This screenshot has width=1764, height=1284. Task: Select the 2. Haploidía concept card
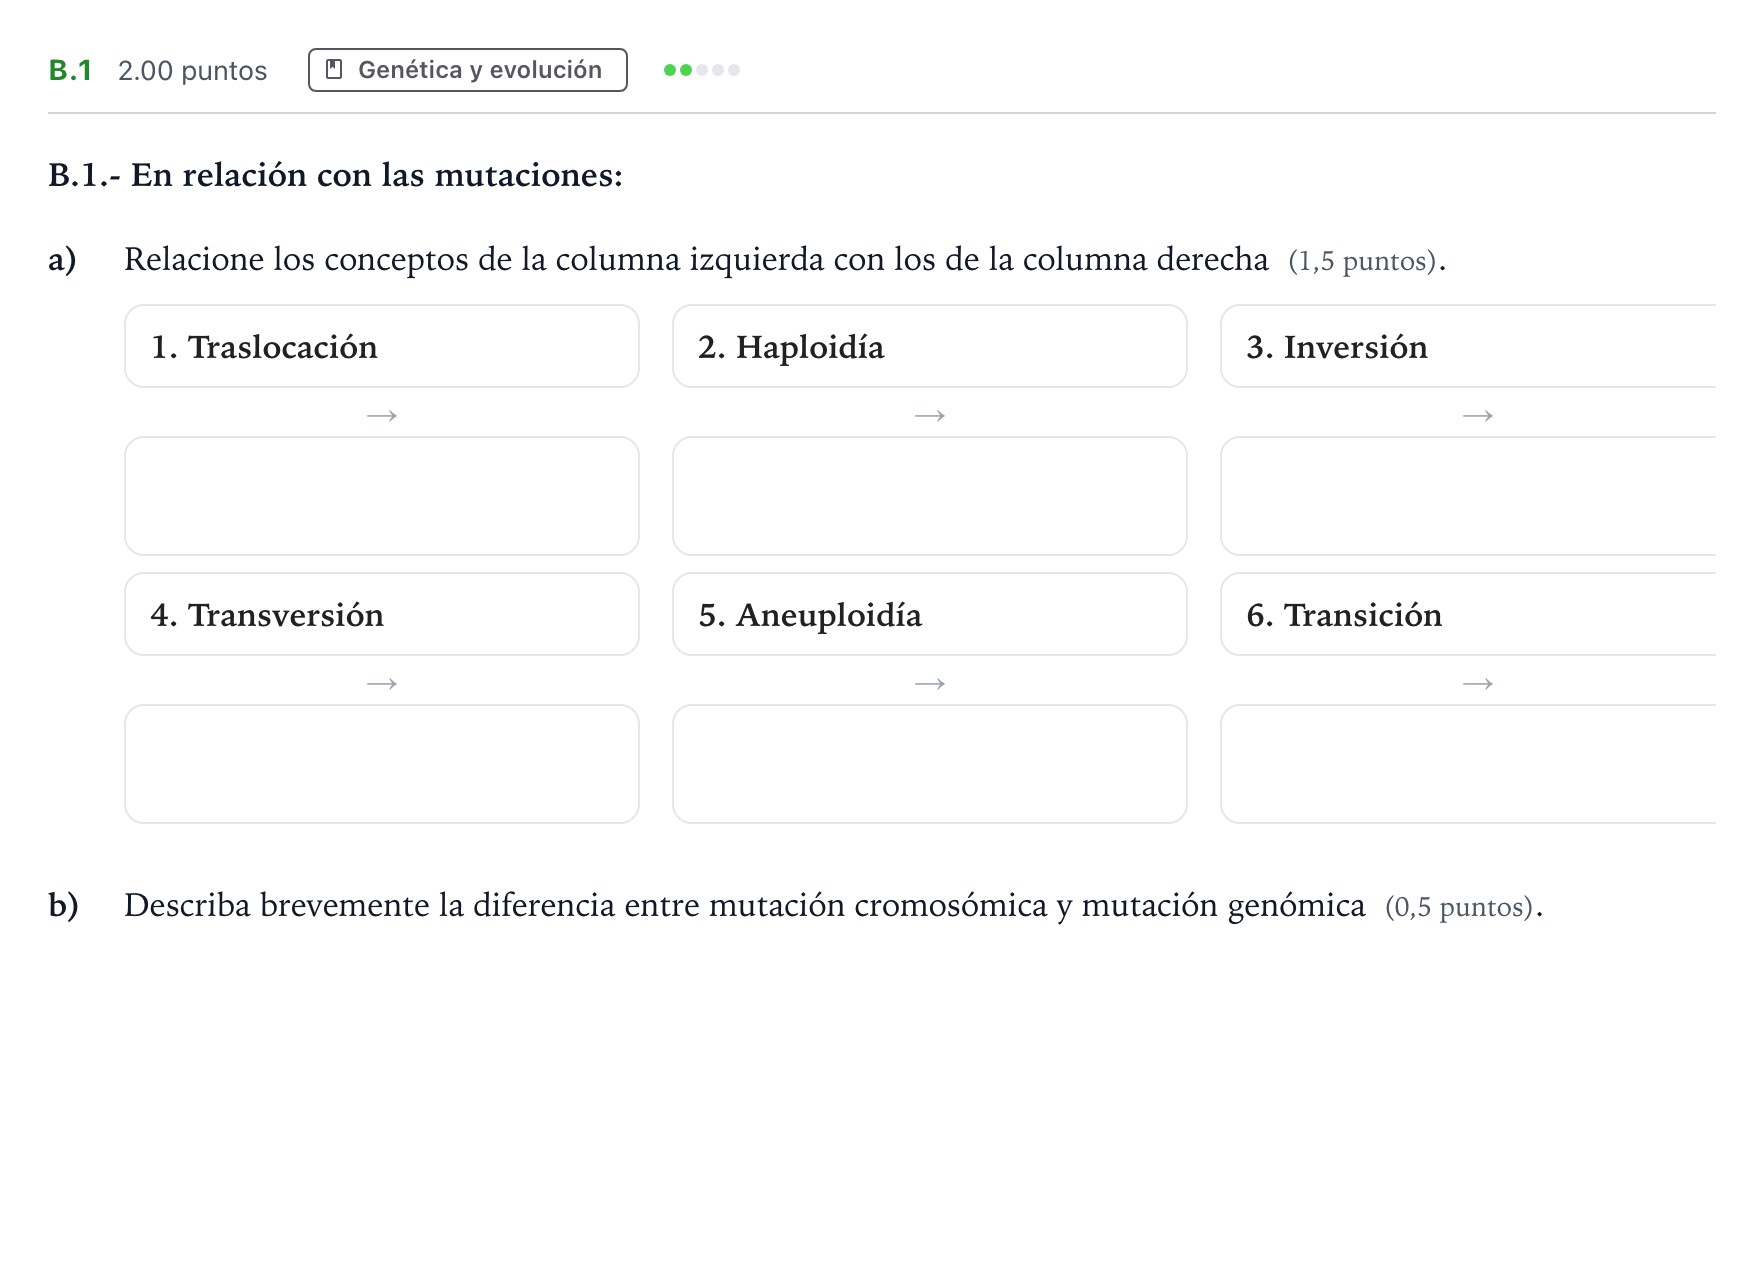(930, 346)
